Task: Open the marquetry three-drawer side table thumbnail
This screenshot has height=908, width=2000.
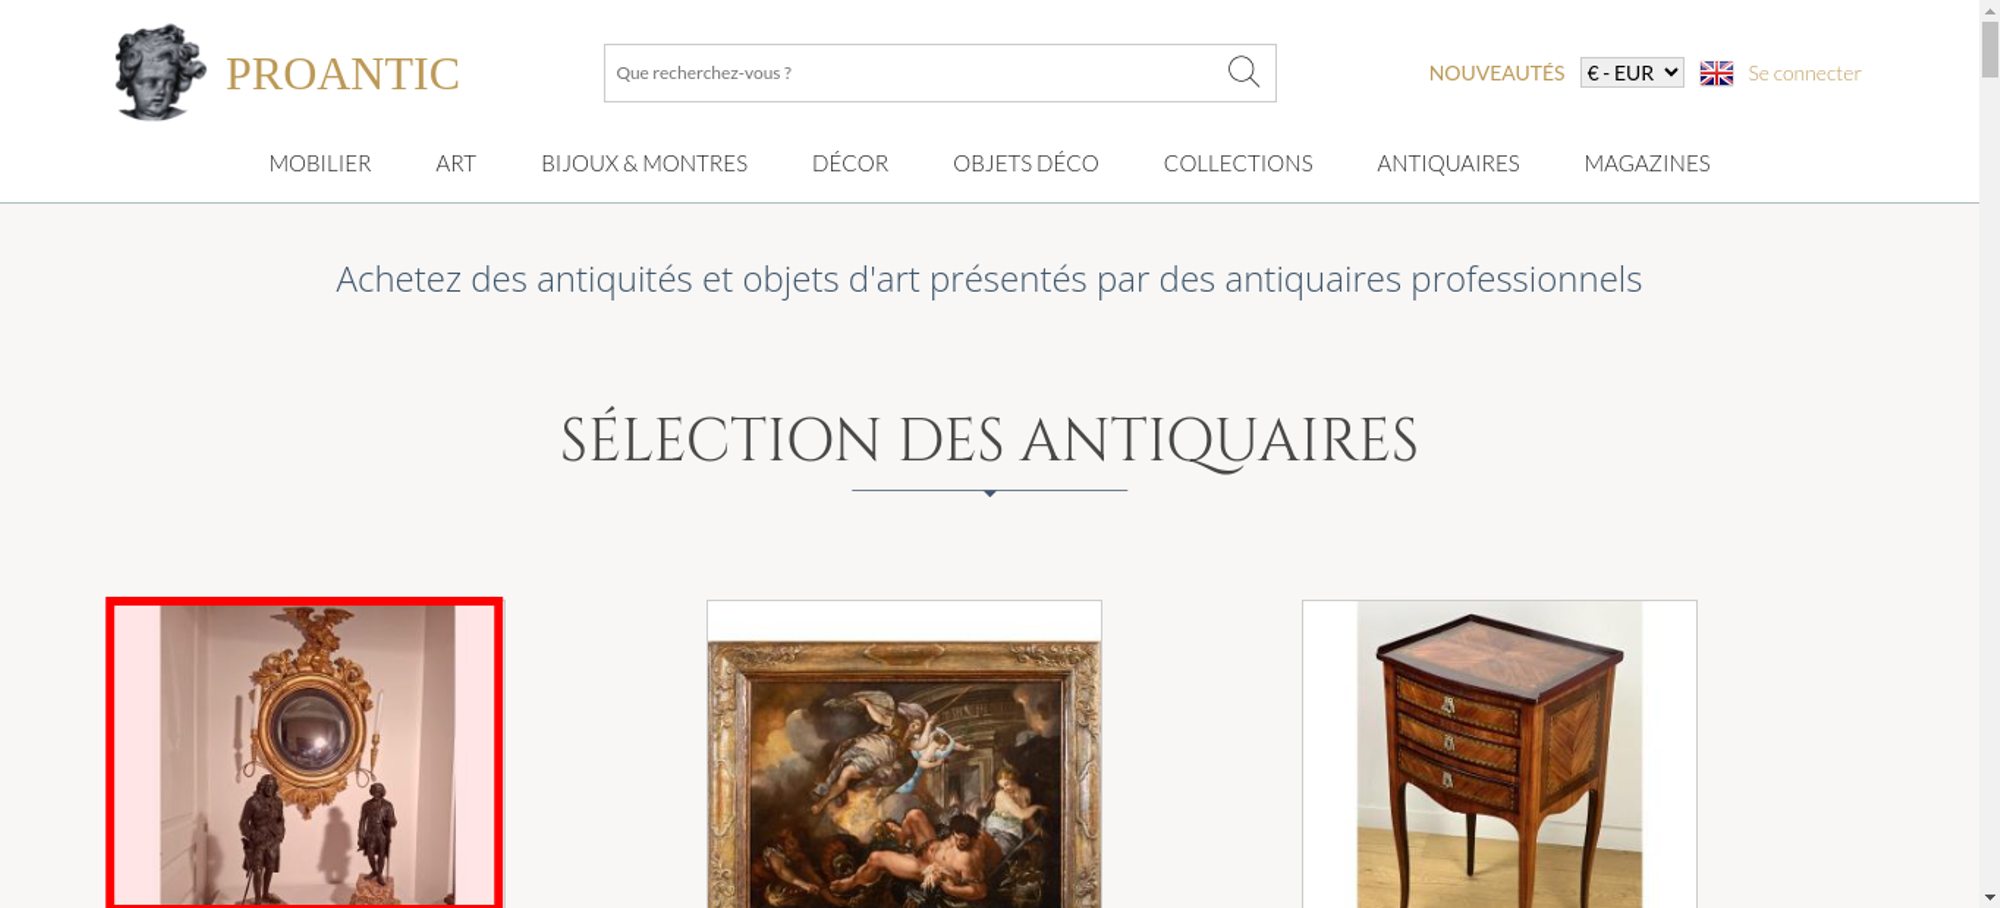Action: click(x=1499, y=755)
